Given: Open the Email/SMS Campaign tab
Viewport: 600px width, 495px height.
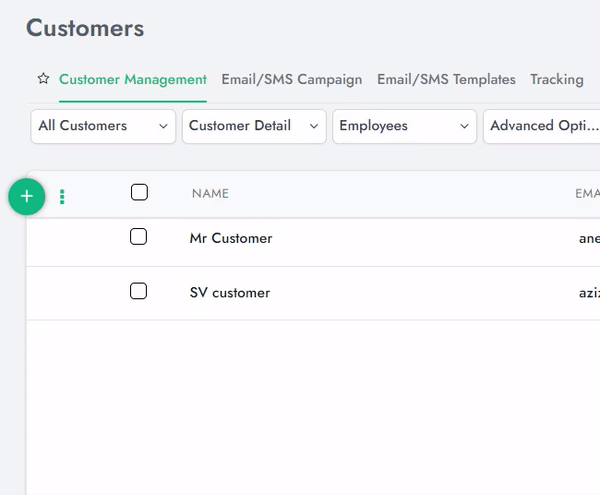Looking at the screenshot, I should [x=291, y=79].
